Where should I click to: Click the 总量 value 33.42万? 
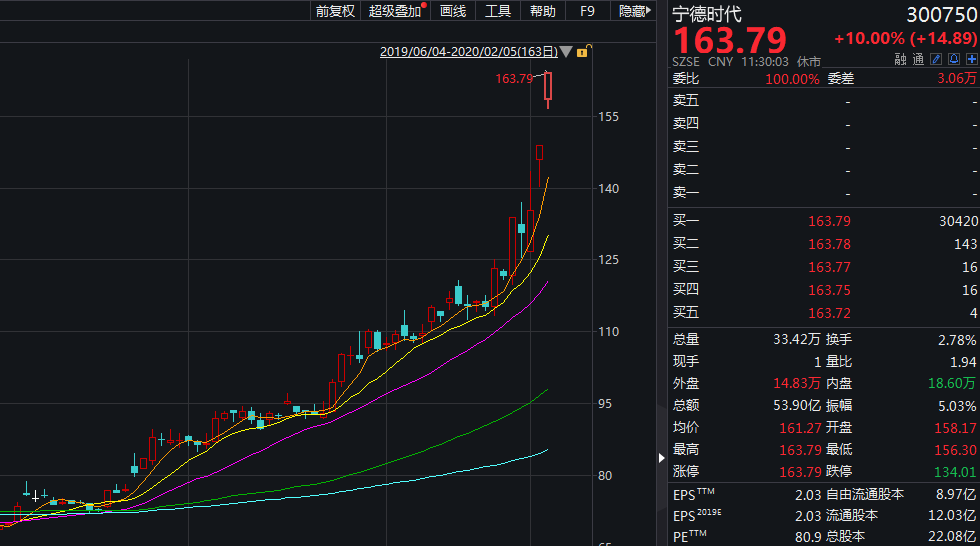[796, 339]
